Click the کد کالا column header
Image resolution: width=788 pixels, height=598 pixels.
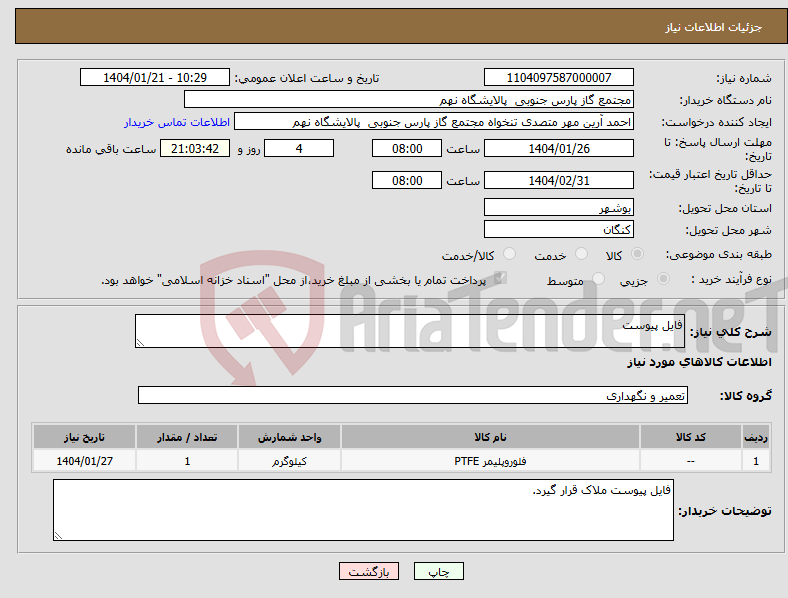pyautogui.click(x=691, y=437)
